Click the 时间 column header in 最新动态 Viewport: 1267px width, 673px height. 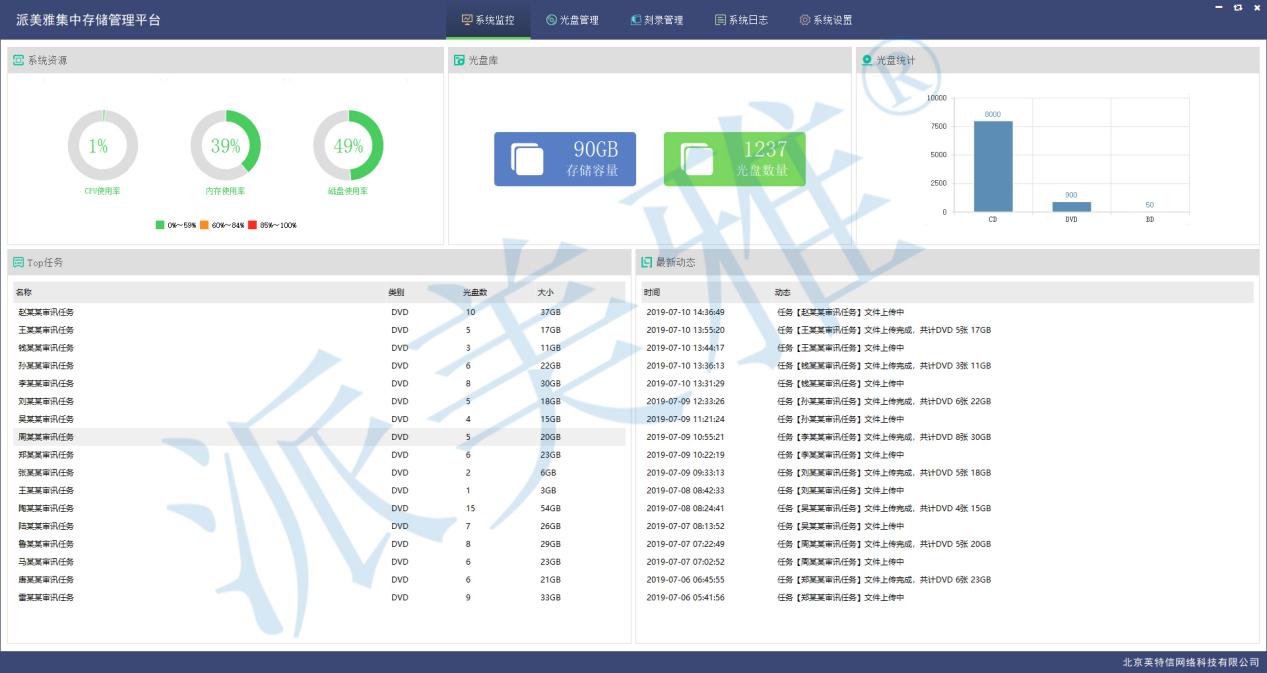click(x=652, y=292)
